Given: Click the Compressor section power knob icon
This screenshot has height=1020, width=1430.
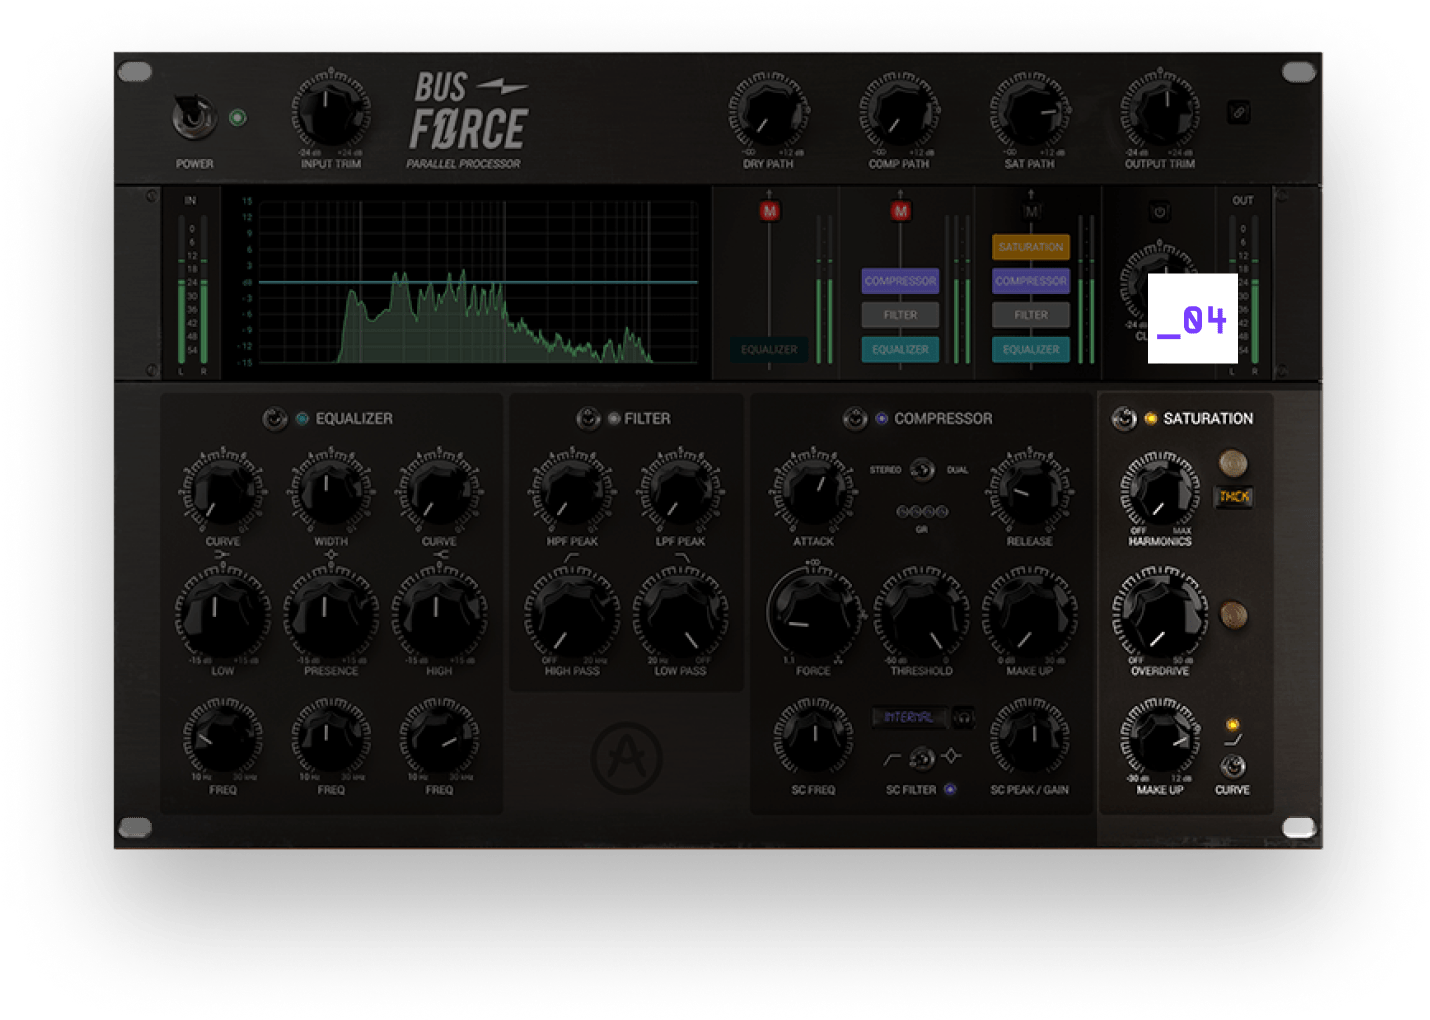Looking at the screenshot, I should pos(856,419).
